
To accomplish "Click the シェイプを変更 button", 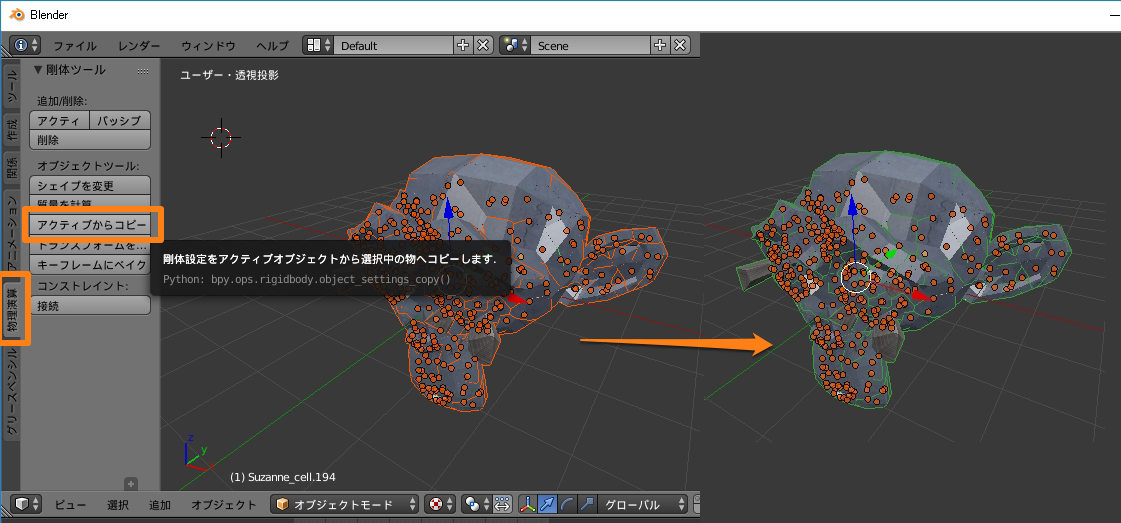I will [x=90, y=186].
